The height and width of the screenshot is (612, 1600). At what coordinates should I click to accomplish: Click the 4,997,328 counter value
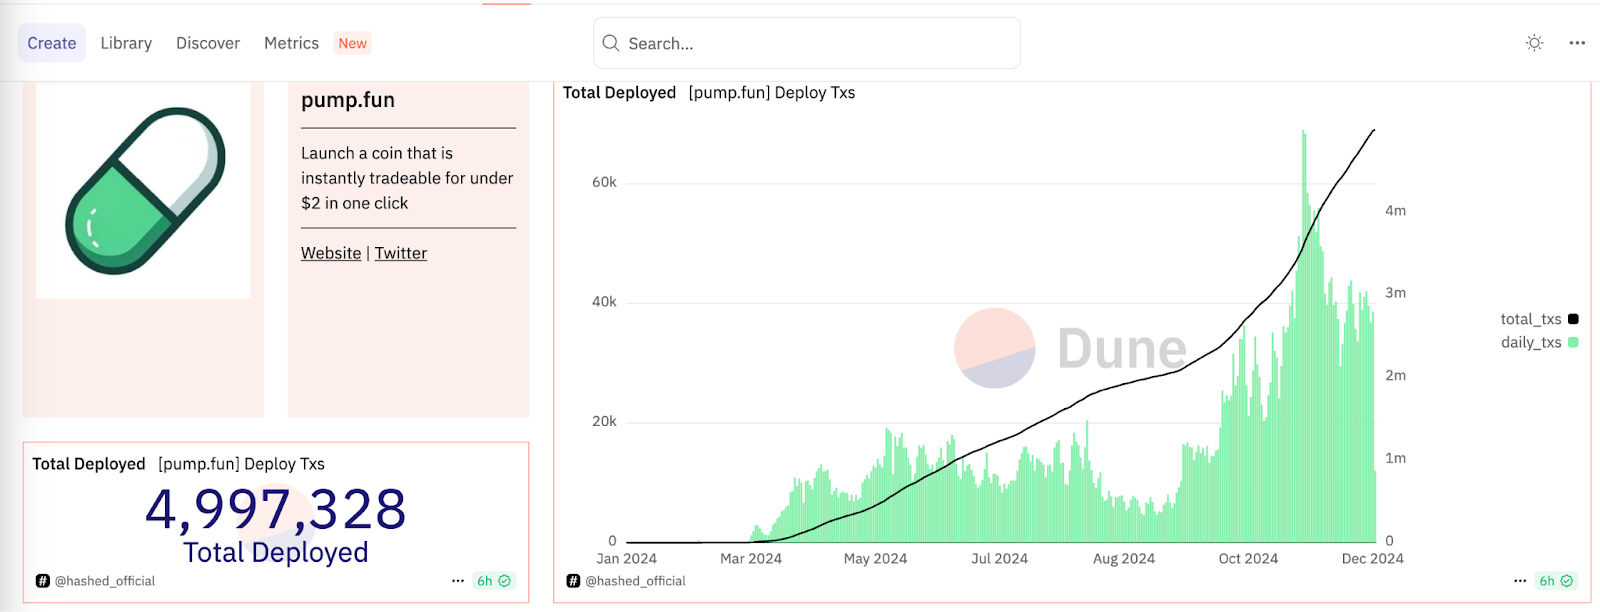click(x=276, y=509)
